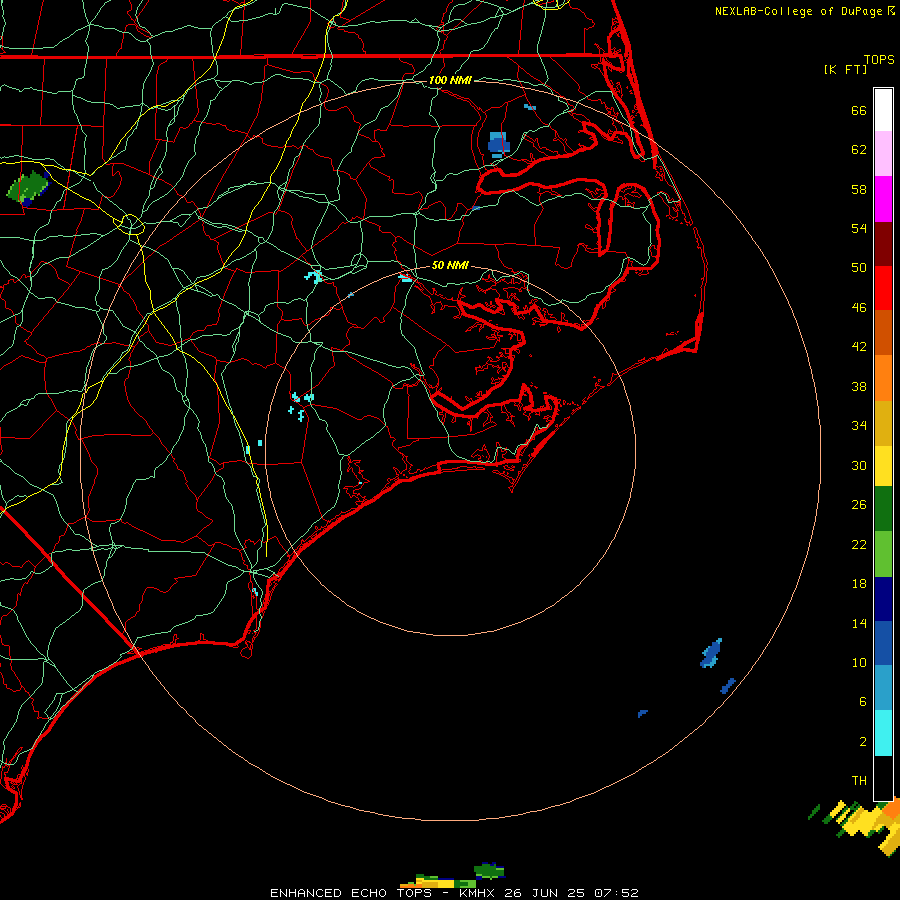Image resolution: width=900 pixels, height=900 pixels.
Task: Click the 10 legend value
Action: 859,662
